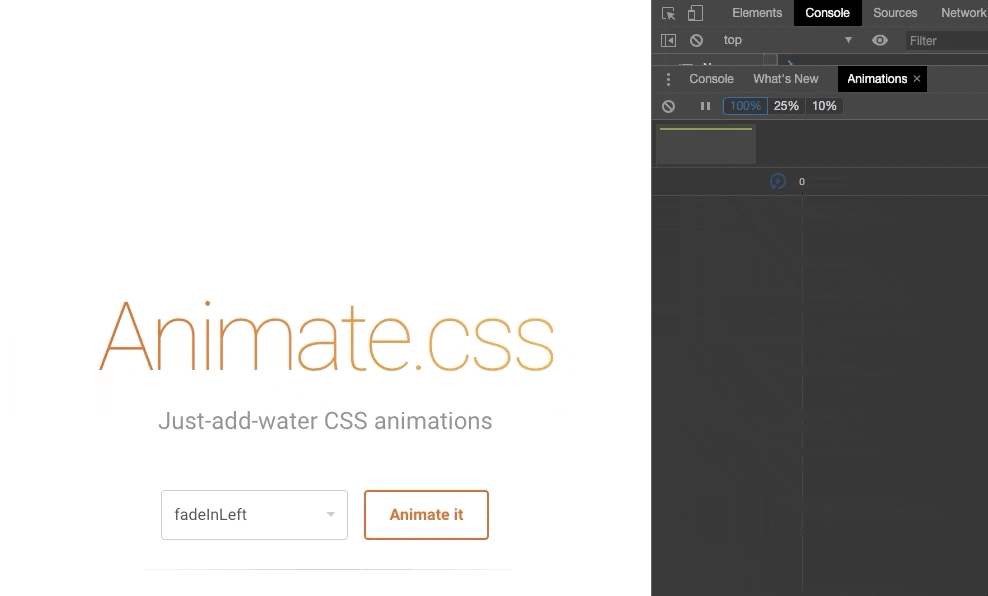Switch to the Console main tab
Screen dimensions: 988x596
pos(827,13)
